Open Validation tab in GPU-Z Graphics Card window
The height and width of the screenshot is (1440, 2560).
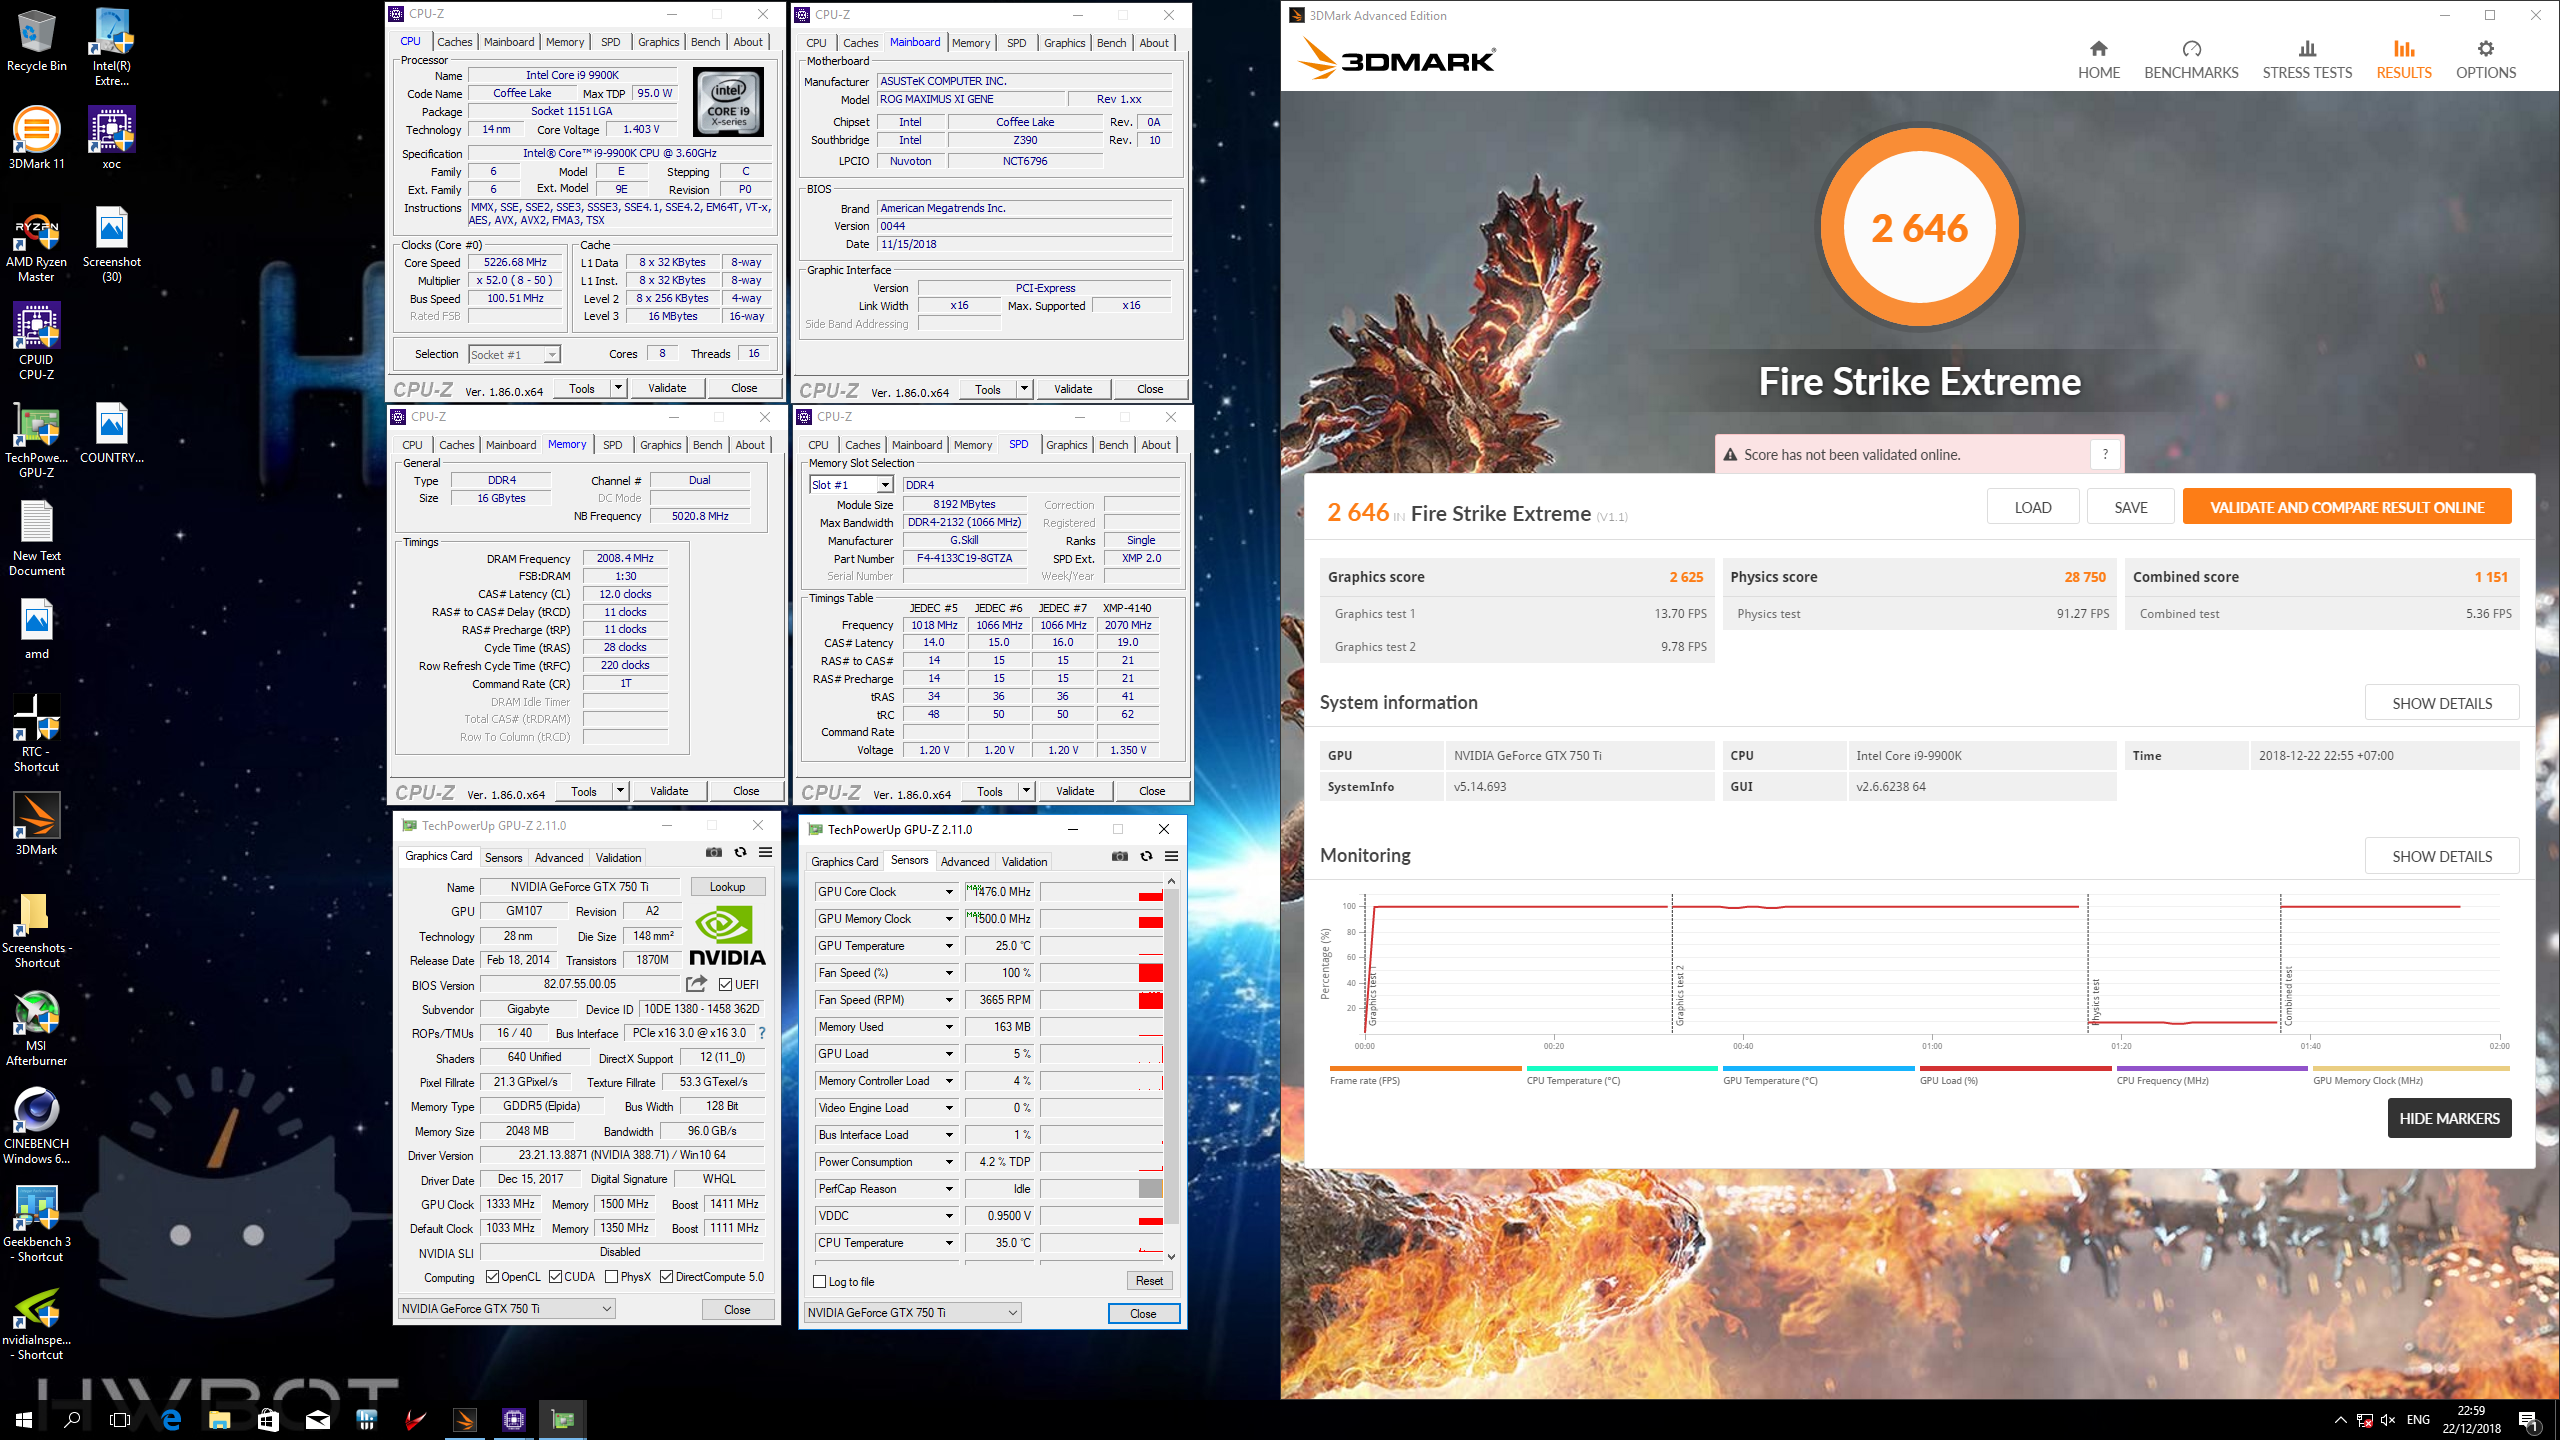(x=618, y=858)
